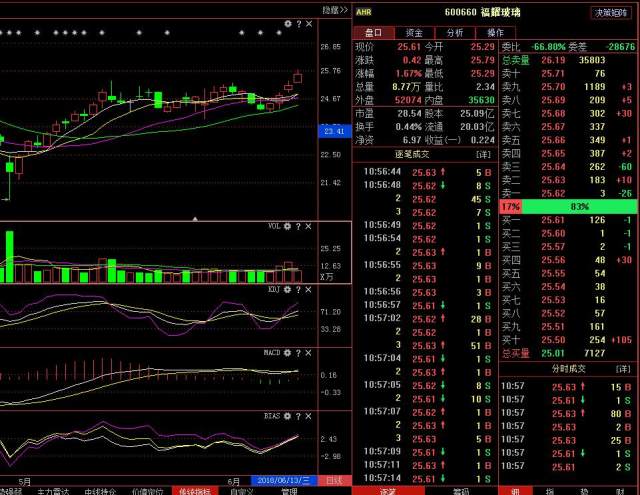Select the 传统指标 bottom tab
640x495 pixels.
pyautogui.click(x=195, y=491)
